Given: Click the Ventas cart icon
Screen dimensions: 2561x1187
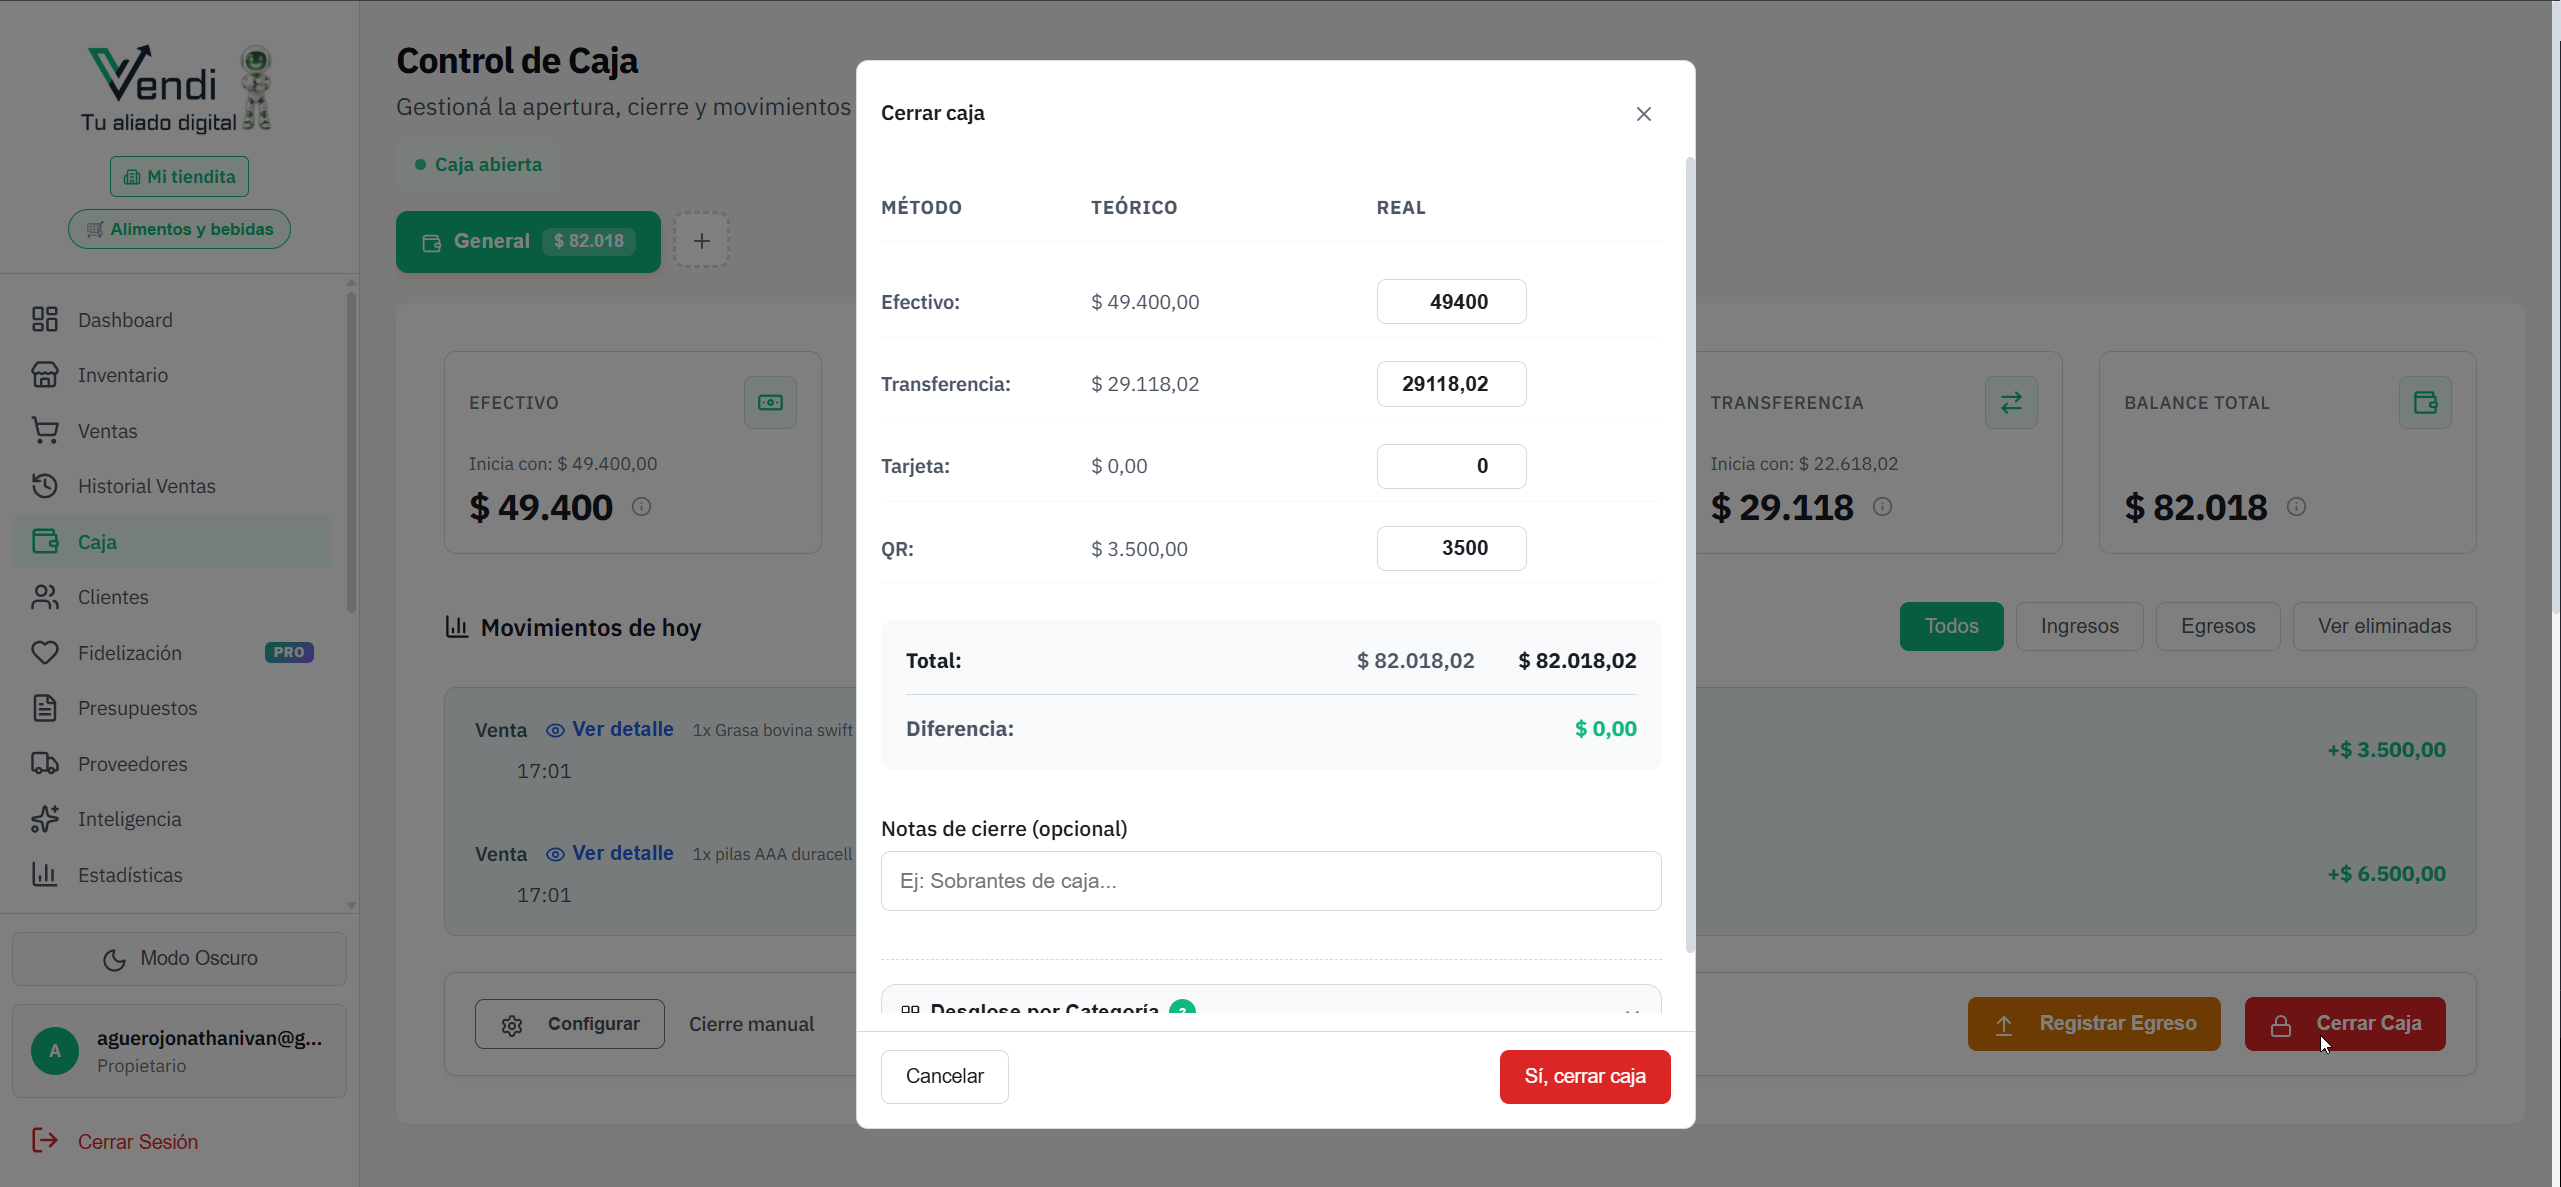Looking at the screenshot, I should [x=45, y=430].
